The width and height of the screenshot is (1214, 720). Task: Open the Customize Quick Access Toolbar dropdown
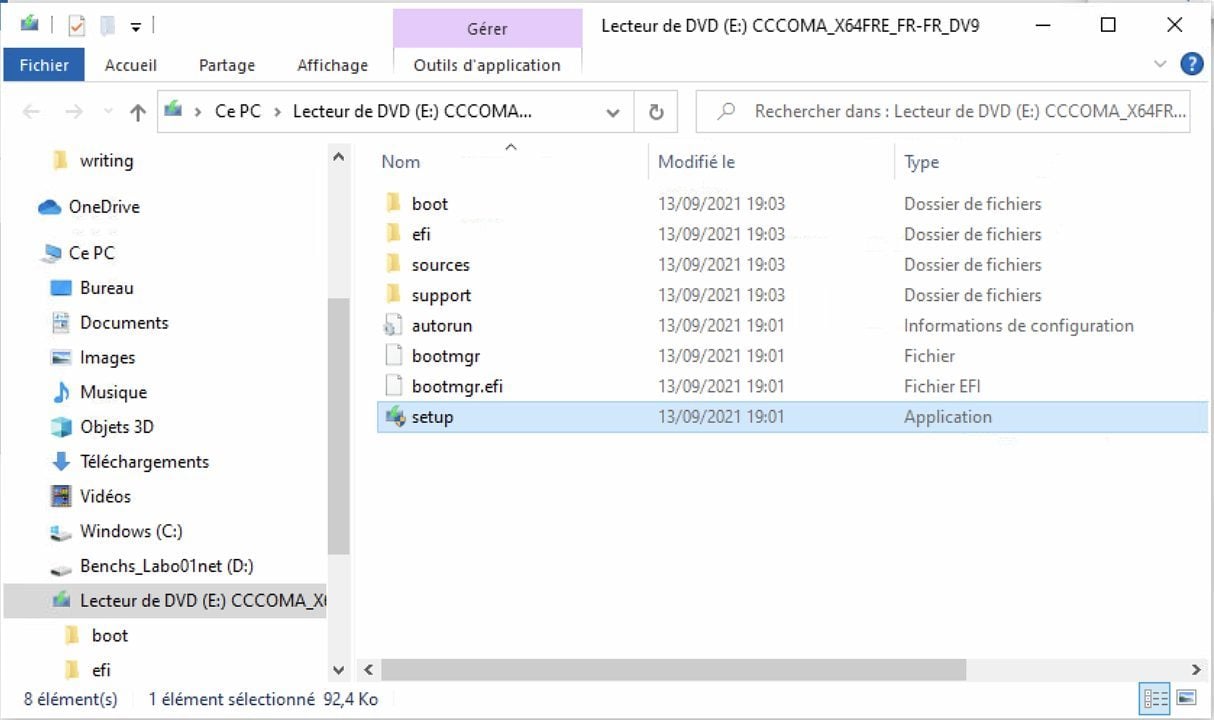tap(136, 26)
